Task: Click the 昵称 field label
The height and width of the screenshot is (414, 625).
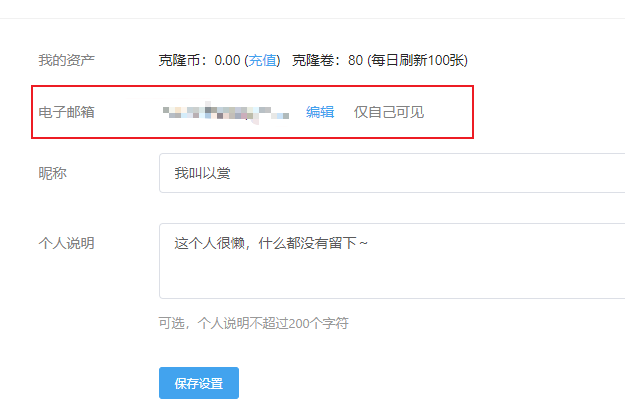Action: (x=52, y=173)
